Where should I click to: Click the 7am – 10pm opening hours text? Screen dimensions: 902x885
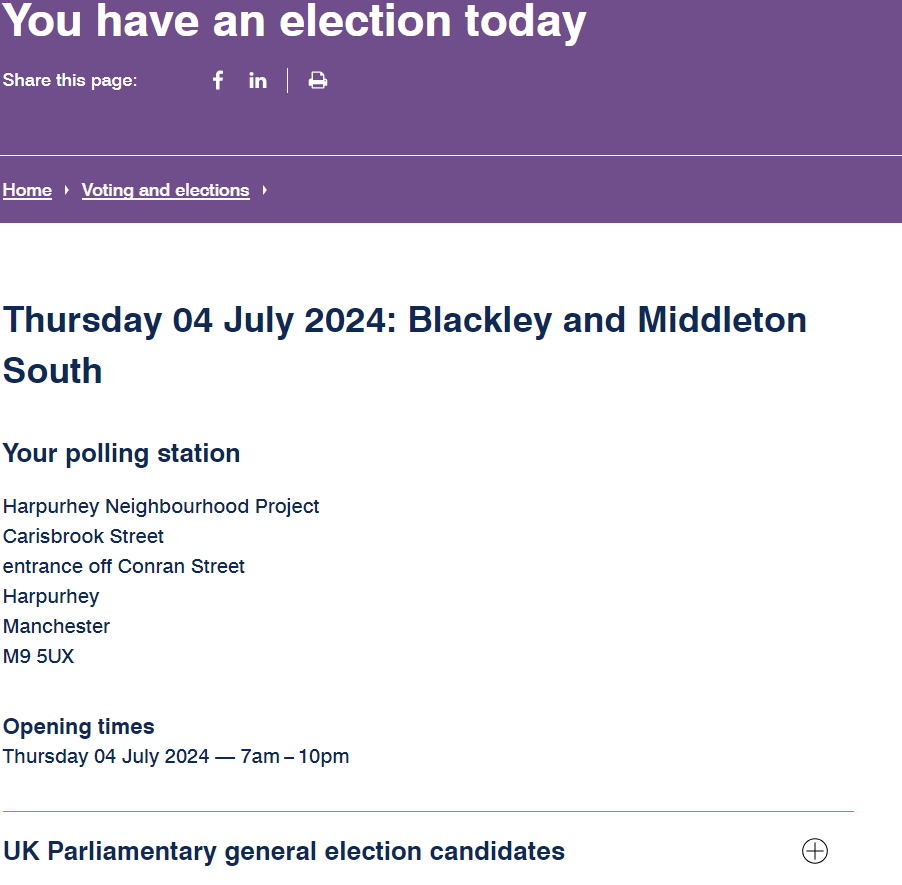pos(295,756)
